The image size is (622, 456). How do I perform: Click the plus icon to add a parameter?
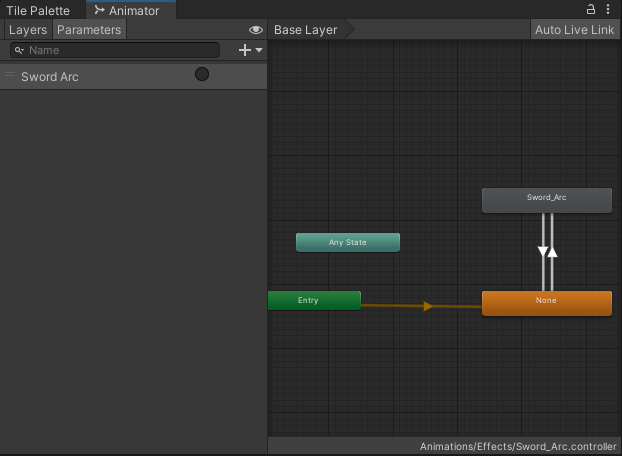[x=245, y=50]
